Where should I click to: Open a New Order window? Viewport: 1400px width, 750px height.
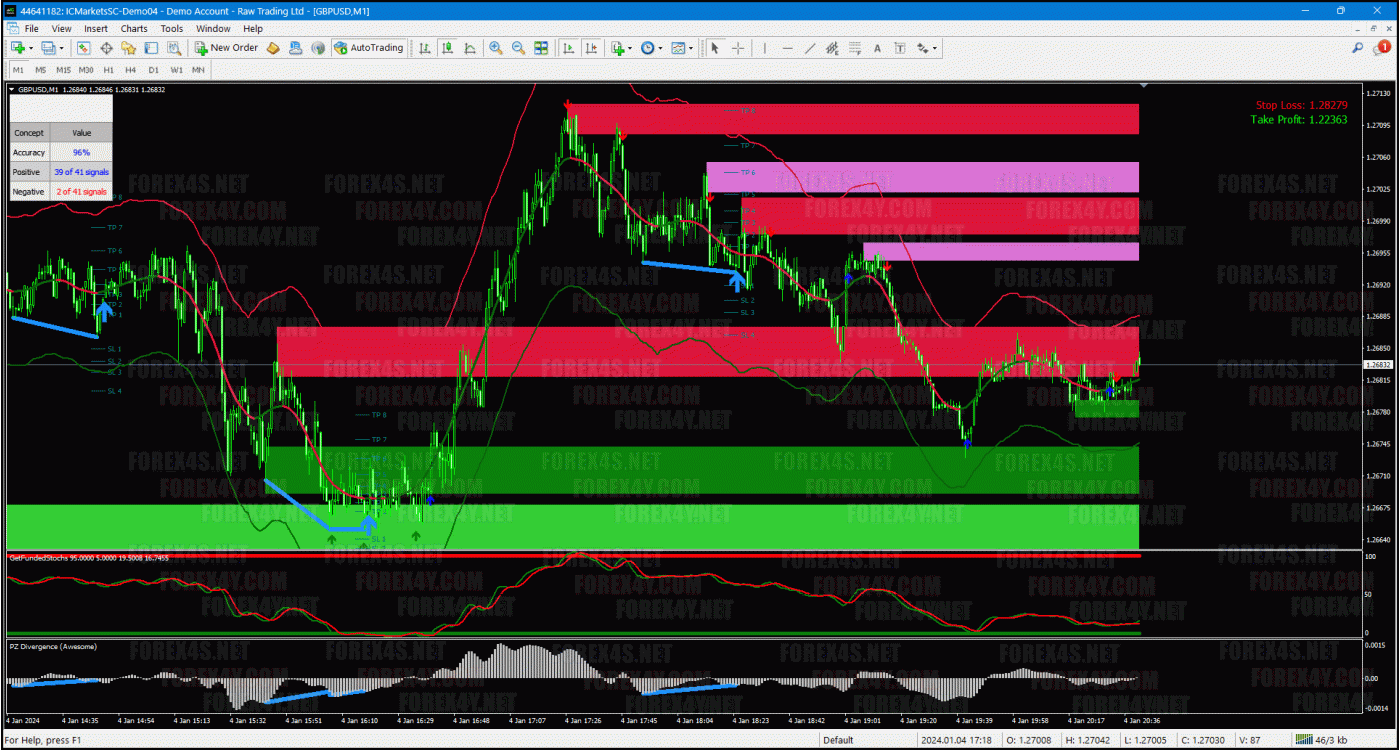tap(226, 47)
